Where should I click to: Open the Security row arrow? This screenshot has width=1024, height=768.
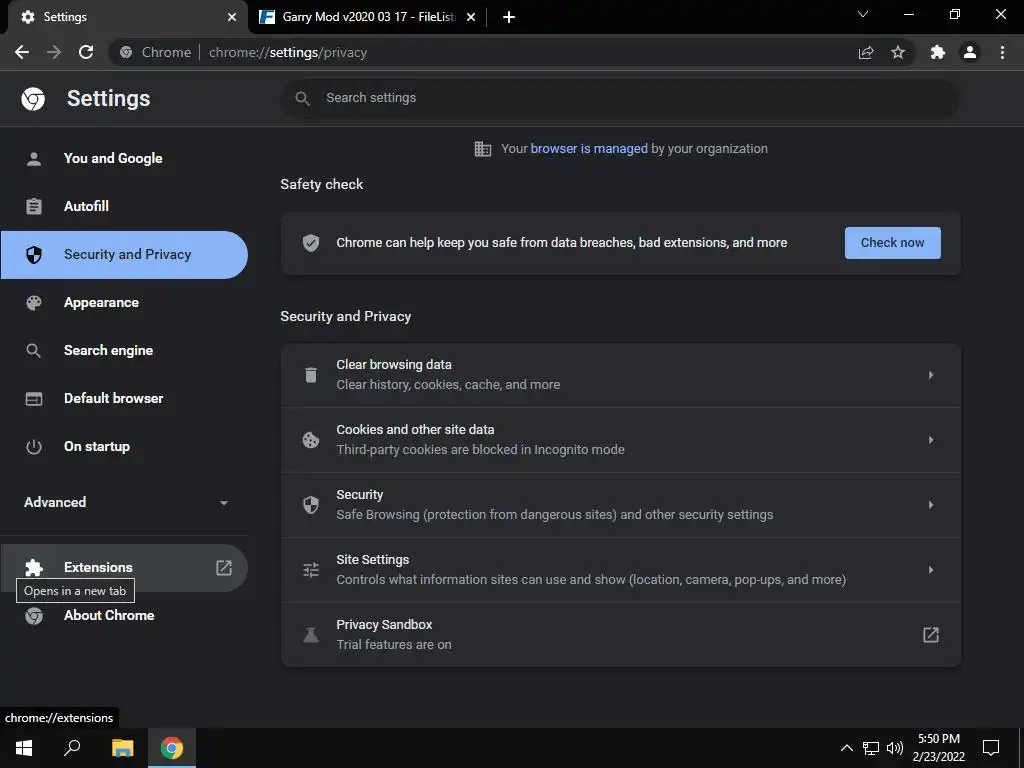931,505
